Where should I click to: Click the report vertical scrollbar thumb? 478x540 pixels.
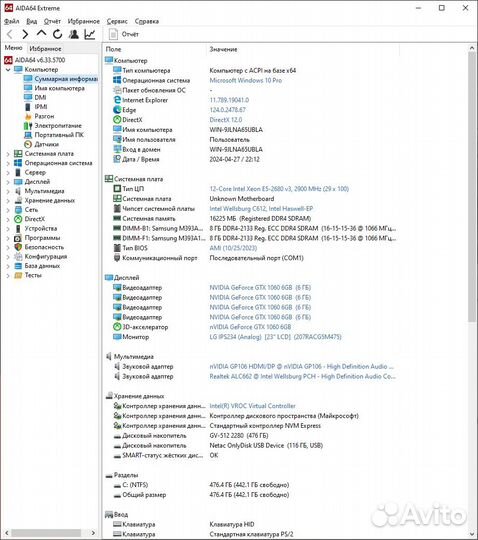tap(472, 188)
